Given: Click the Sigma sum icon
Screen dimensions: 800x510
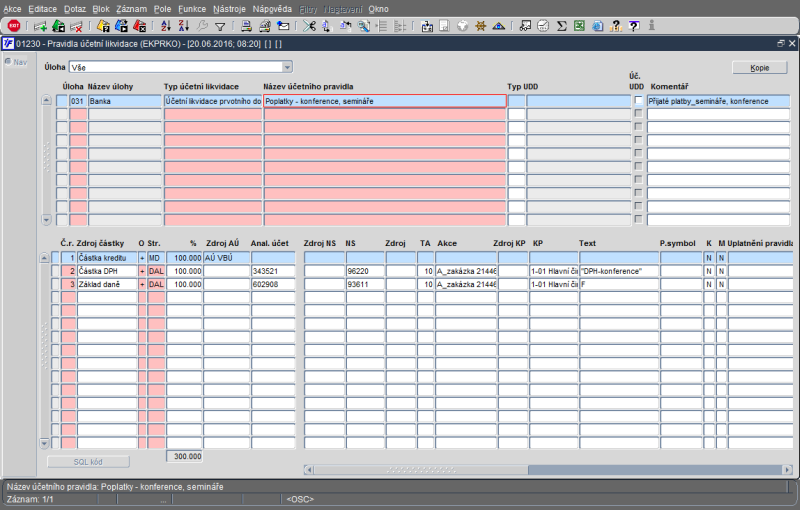Looking at the screenshot, I should (561, 26).
